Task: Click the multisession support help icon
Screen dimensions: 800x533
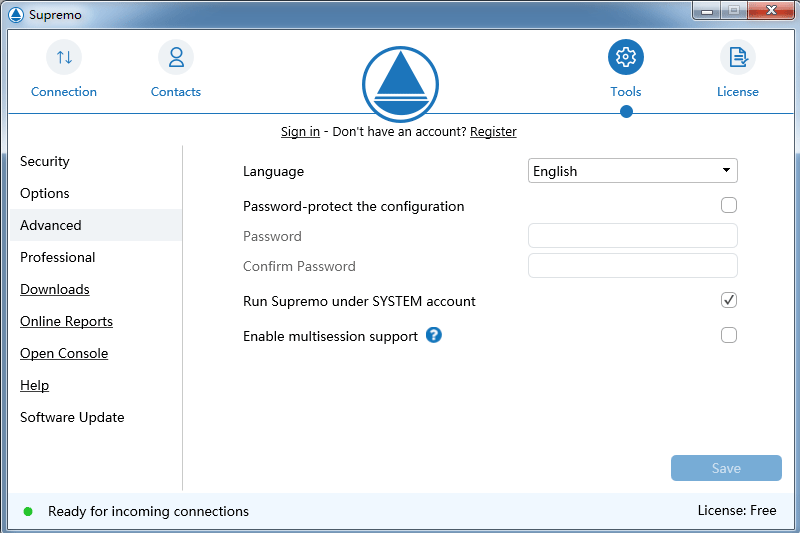Action: point(434,335)
